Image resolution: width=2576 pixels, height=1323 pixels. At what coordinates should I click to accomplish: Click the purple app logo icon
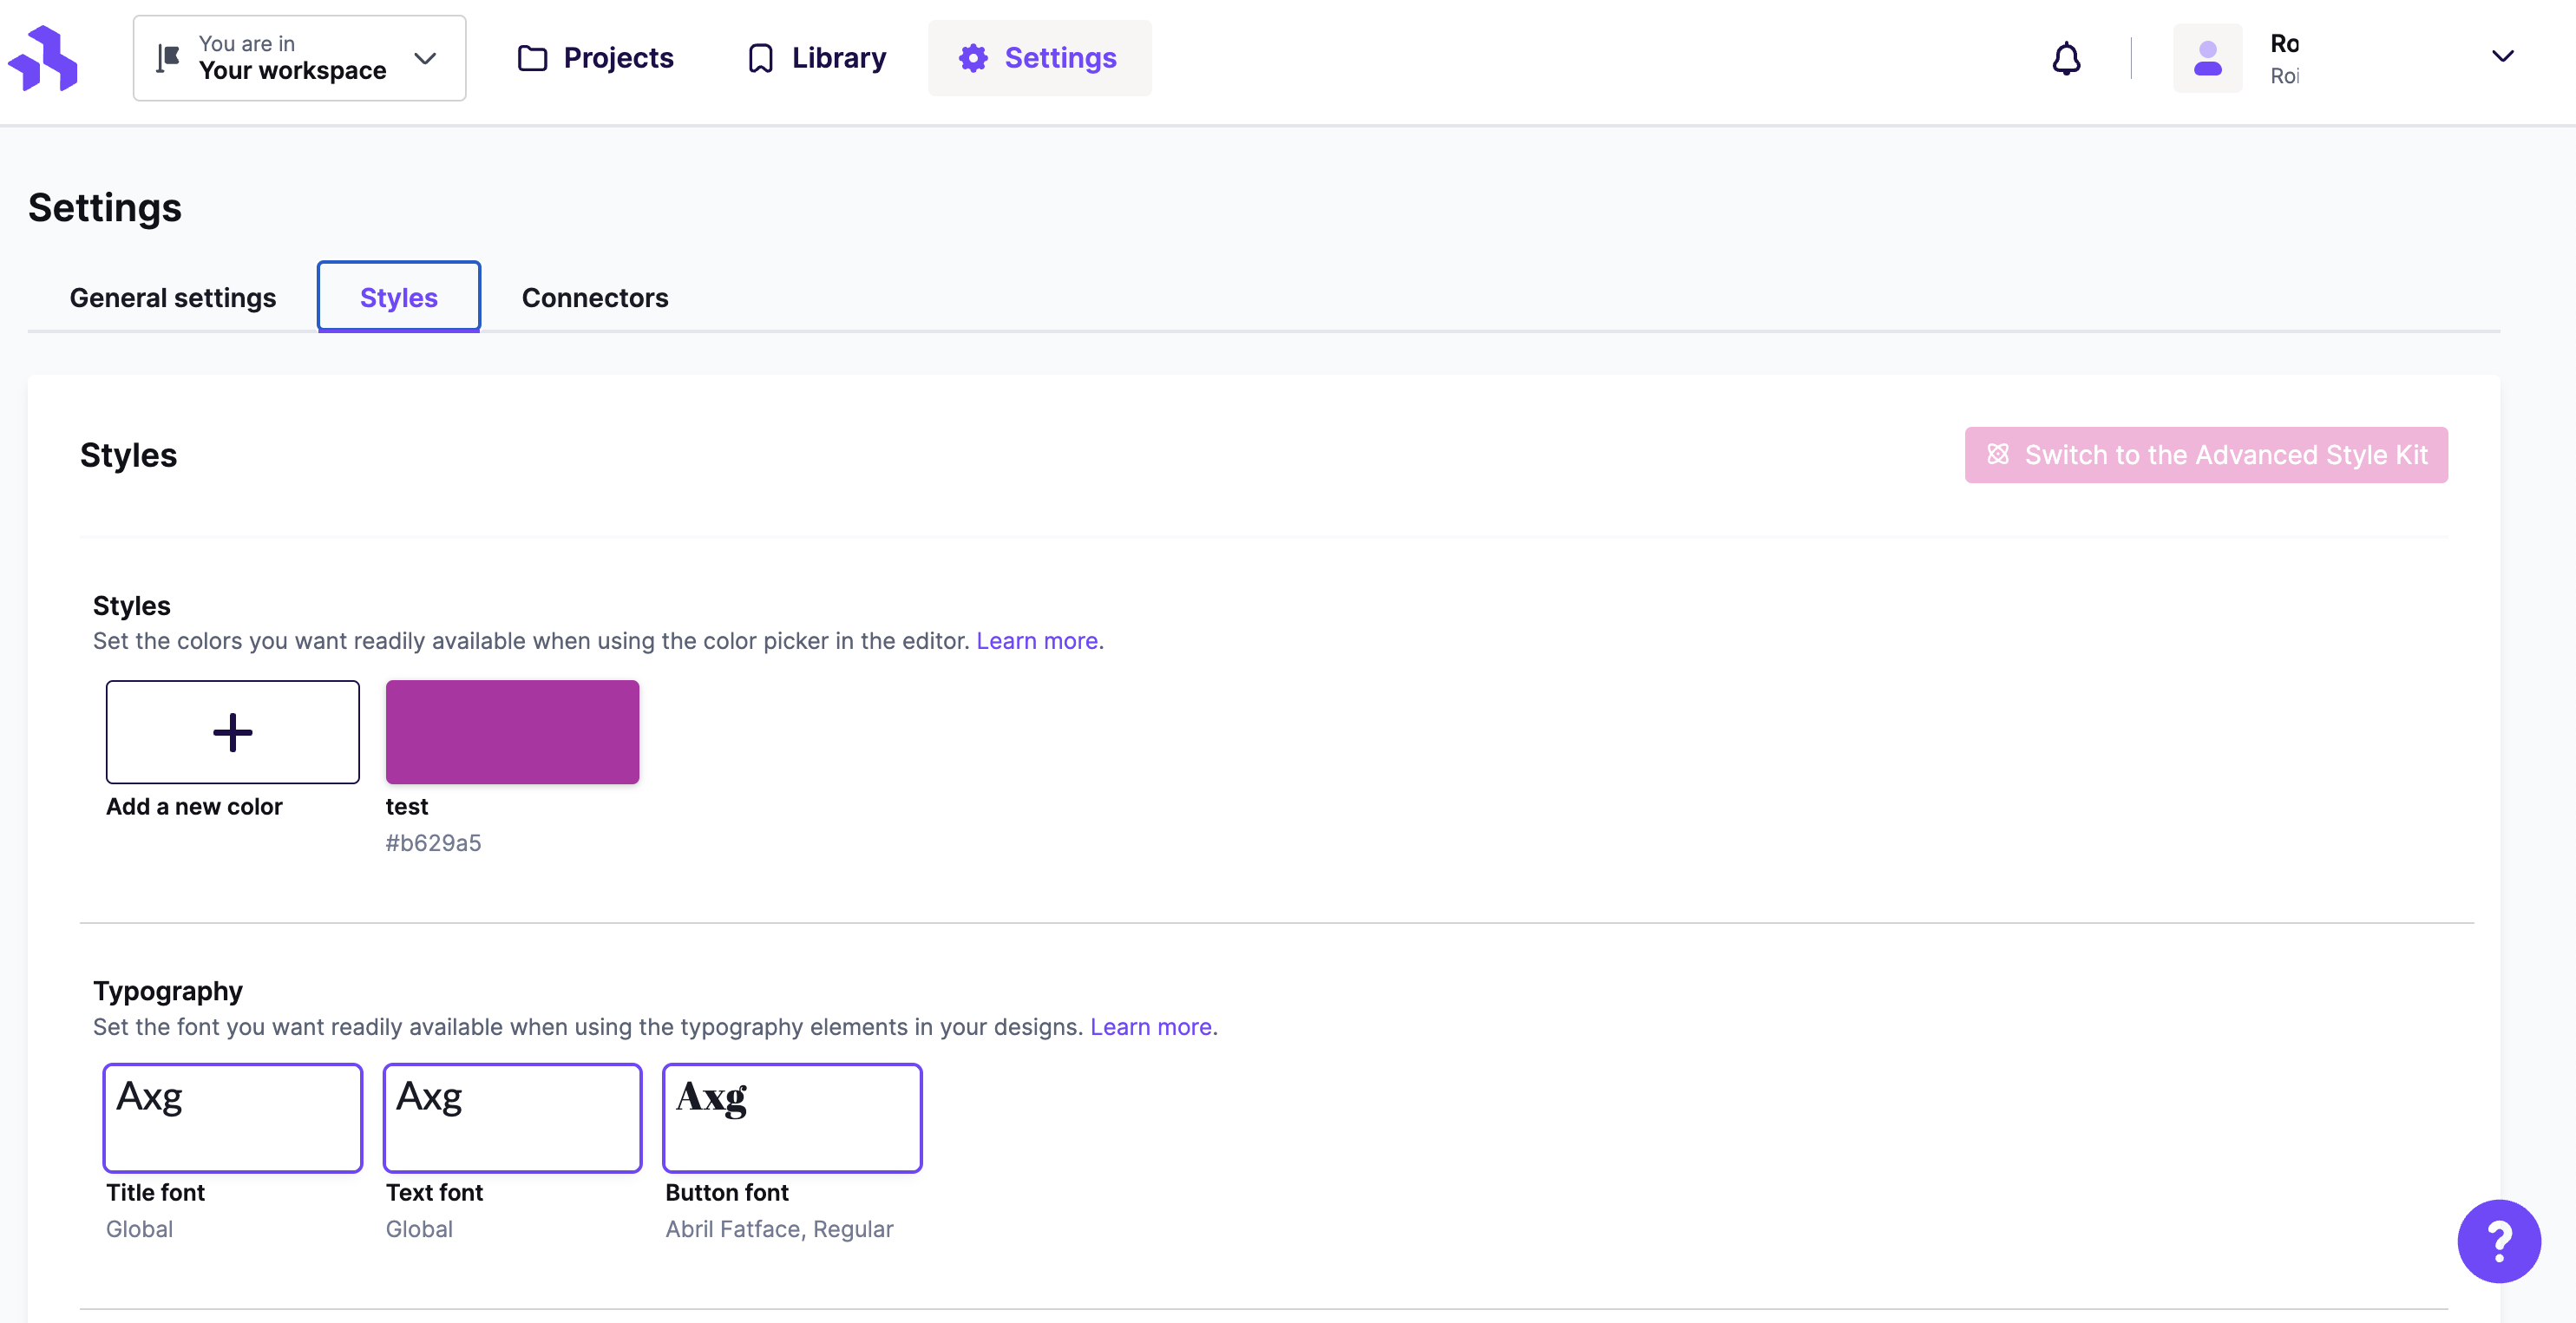[x=43, y=58]
